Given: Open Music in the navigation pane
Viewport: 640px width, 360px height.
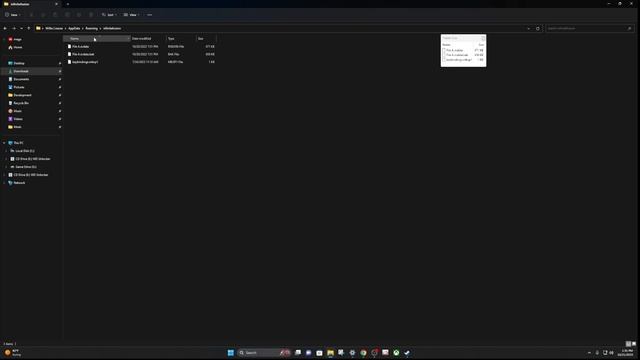Looking at the screenshot, I should (x=18, y=111).
